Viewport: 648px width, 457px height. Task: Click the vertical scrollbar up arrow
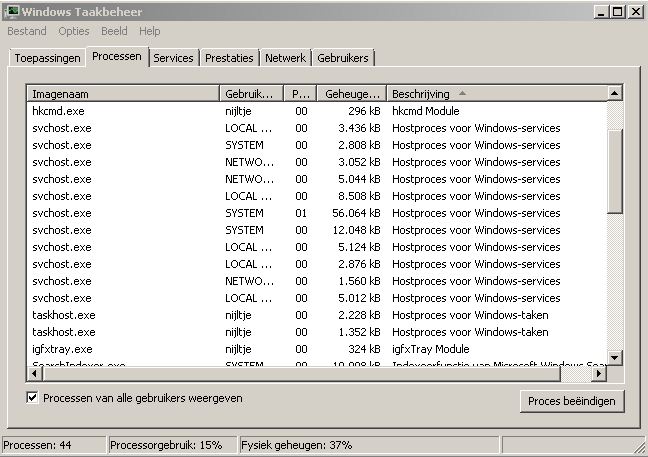[615, 93]
